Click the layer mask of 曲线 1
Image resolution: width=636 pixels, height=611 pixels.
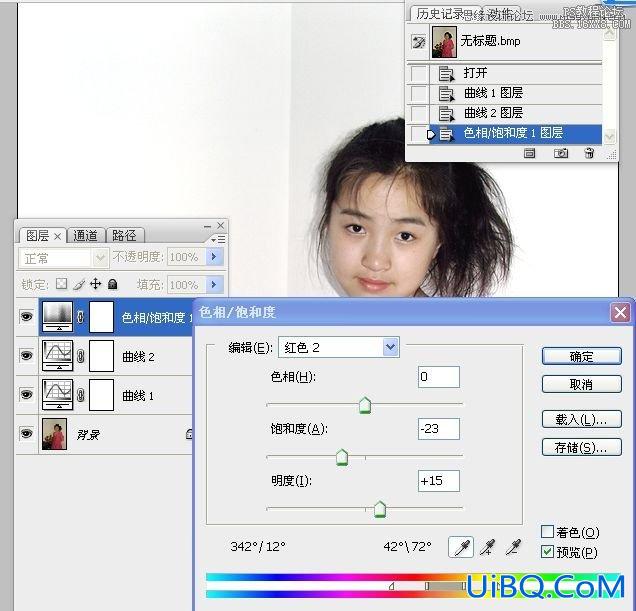101,395
